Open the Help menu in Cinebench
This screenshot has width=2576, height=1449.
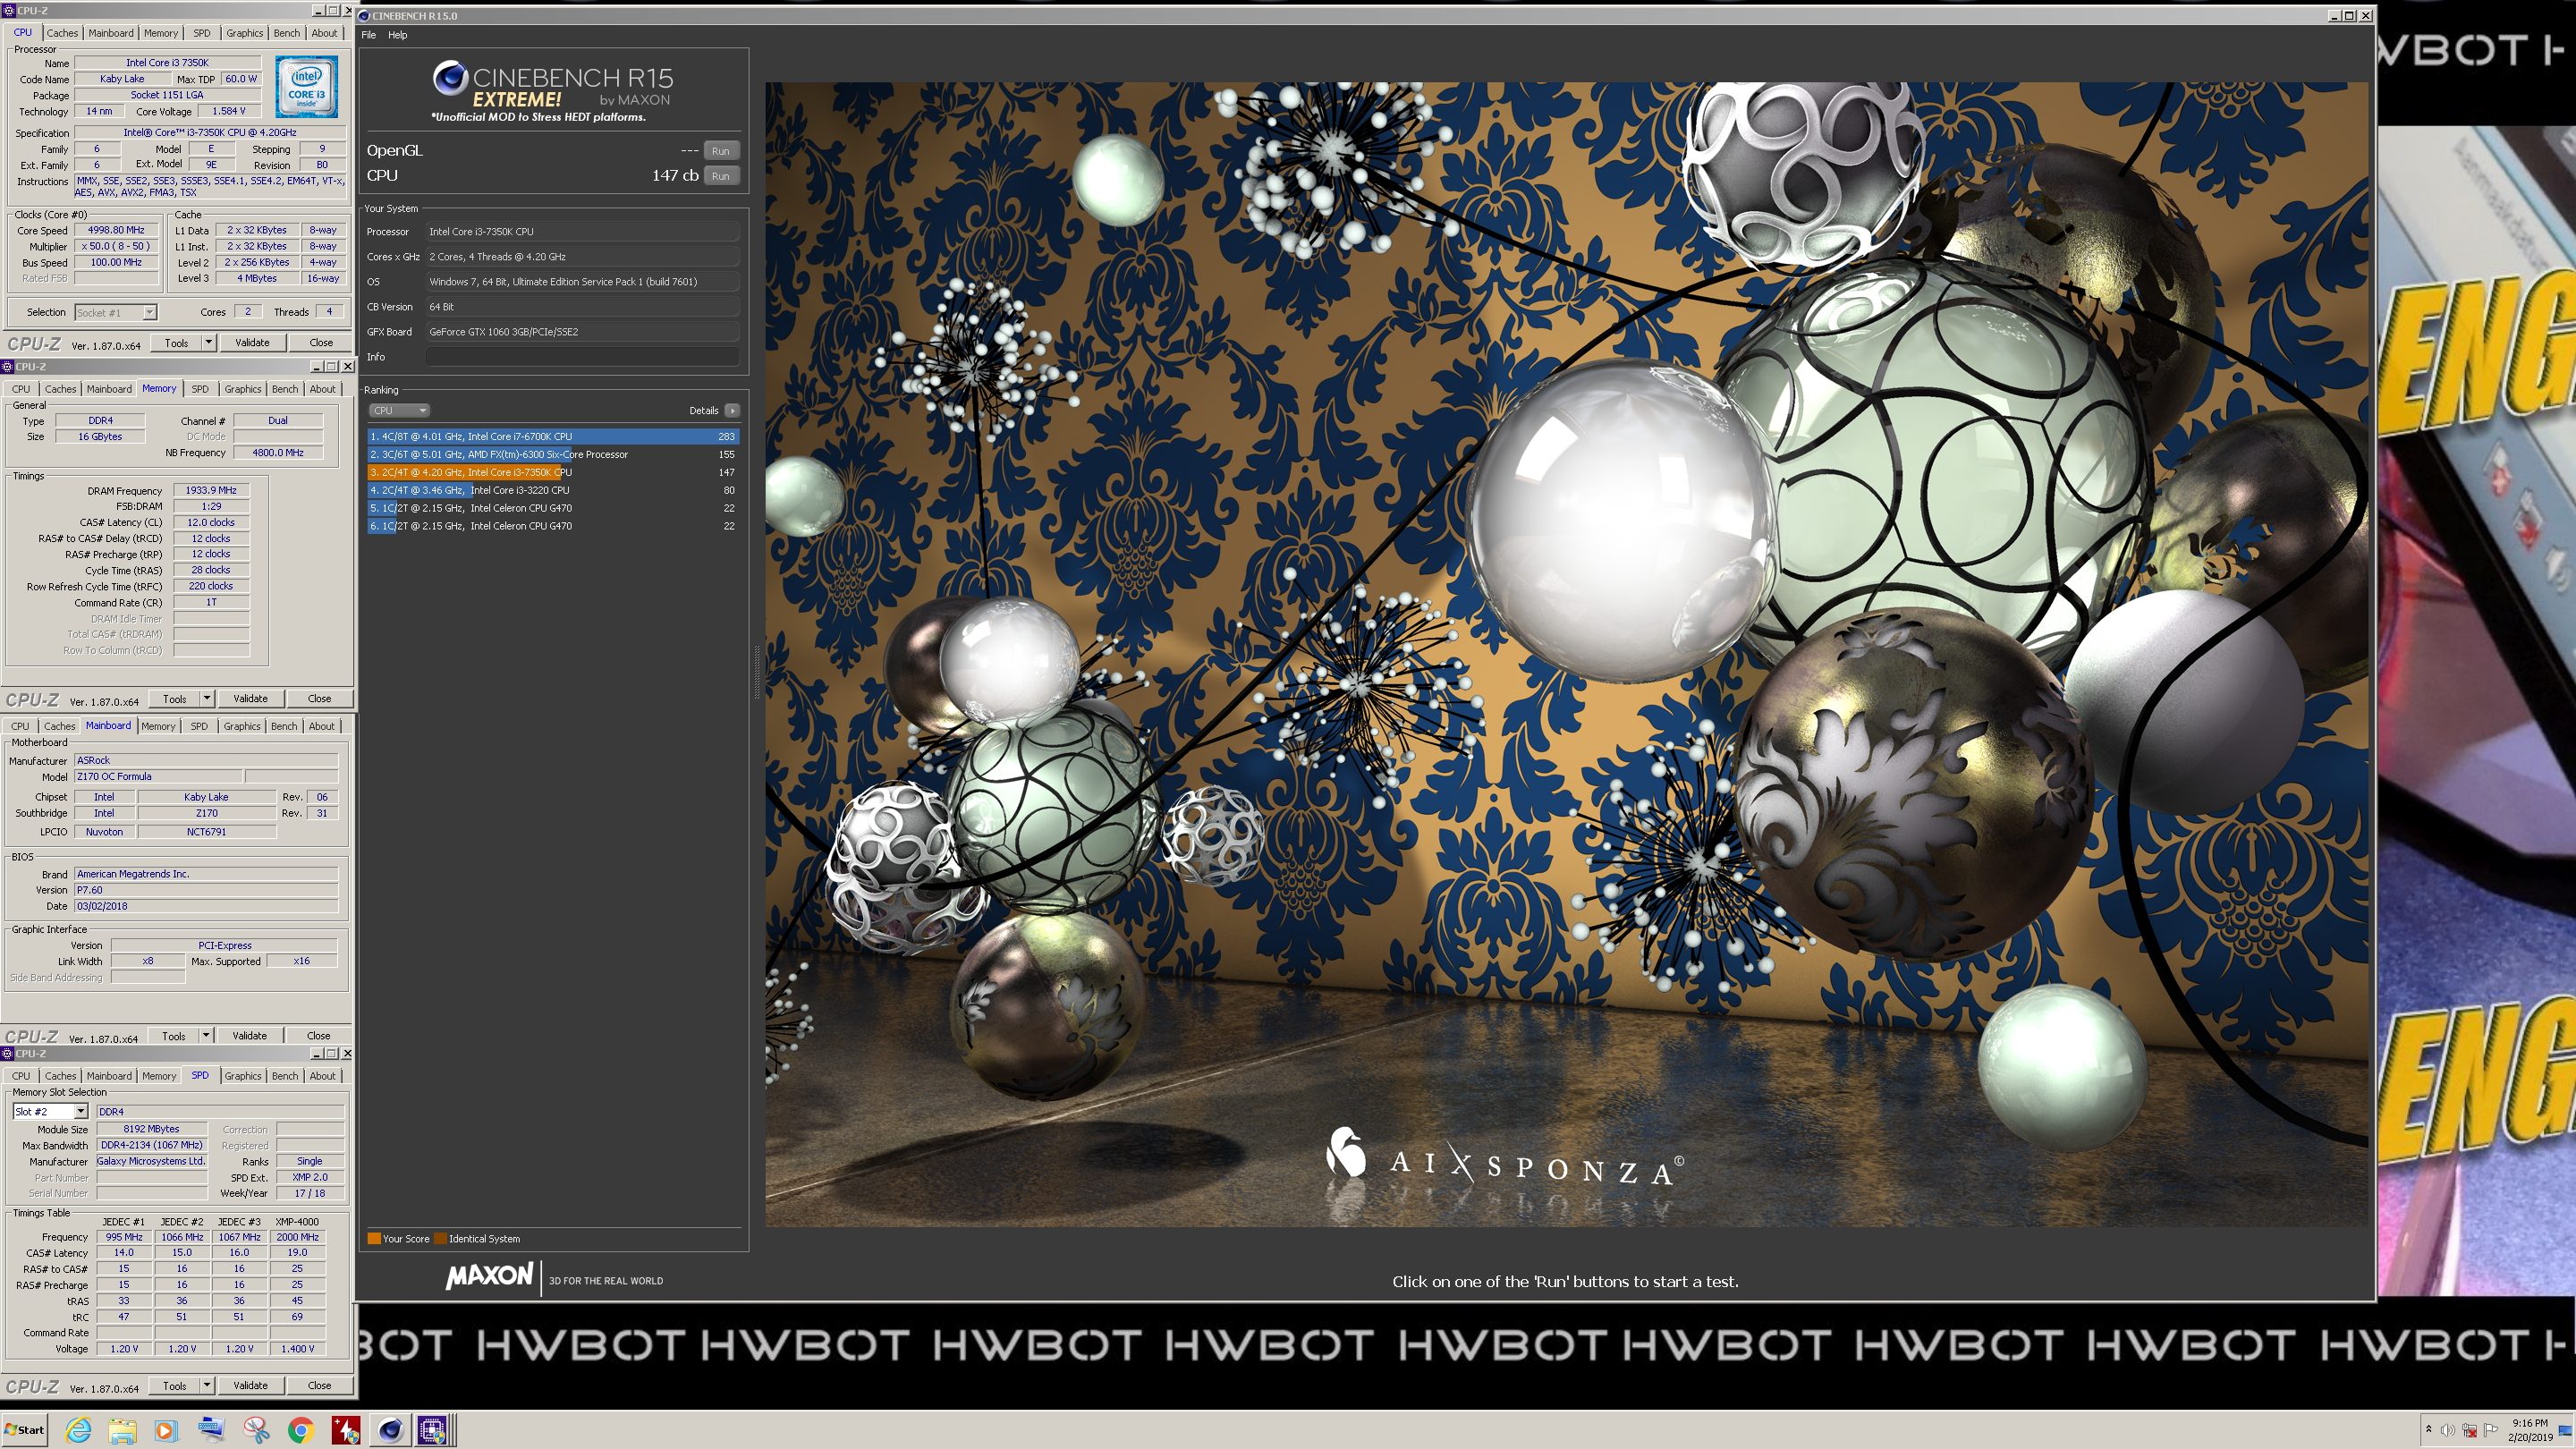pyautogui.click(x=397, y=35)
